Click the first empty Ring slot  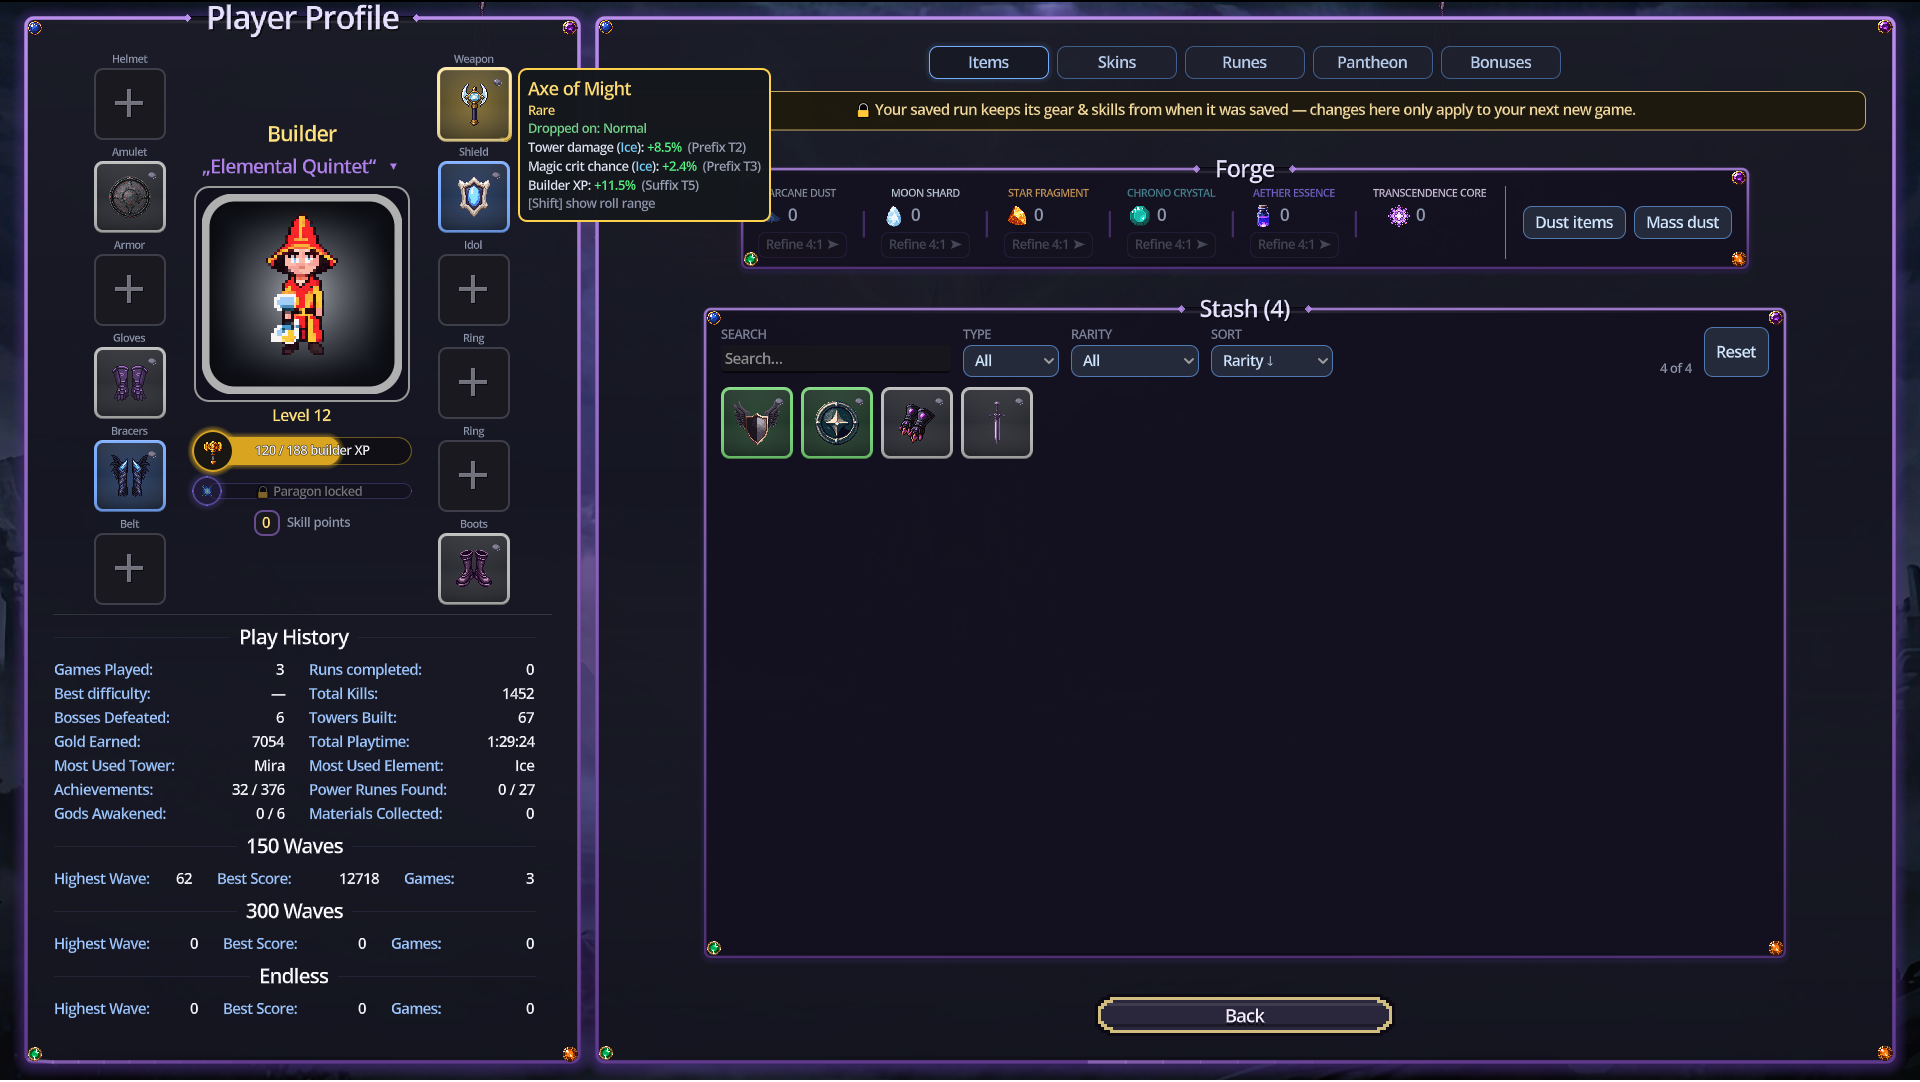(x=473, y=383)
